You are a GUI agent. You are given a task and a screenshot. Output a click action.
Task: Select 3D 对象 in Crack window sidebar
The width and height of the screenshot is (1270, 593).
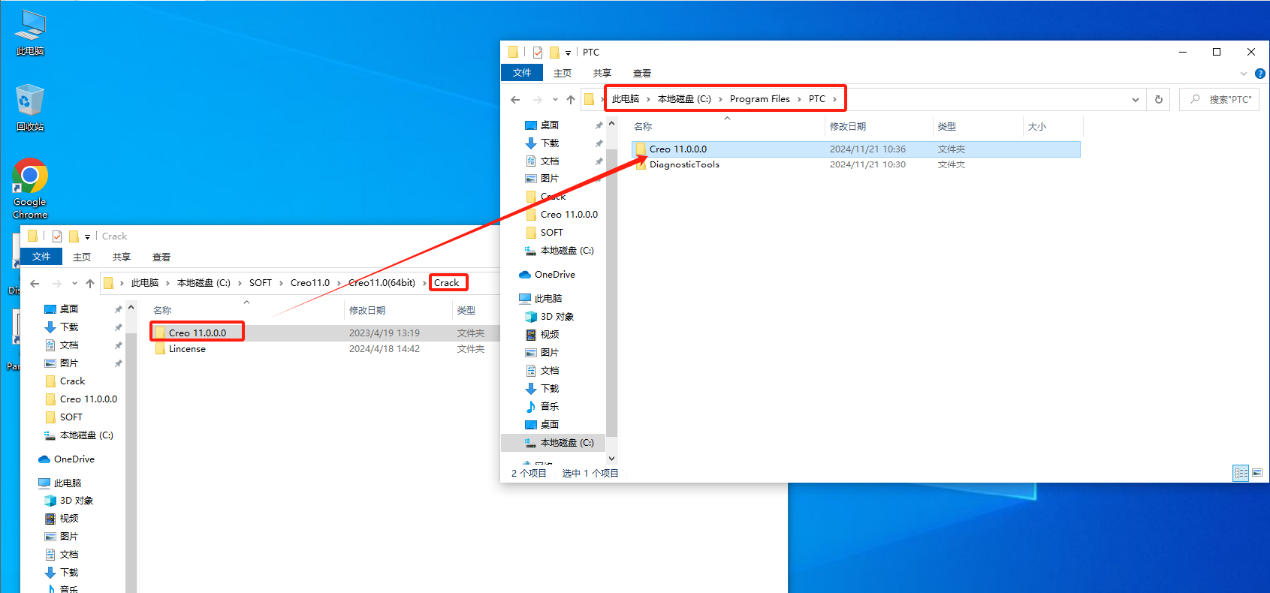[69, 500]
